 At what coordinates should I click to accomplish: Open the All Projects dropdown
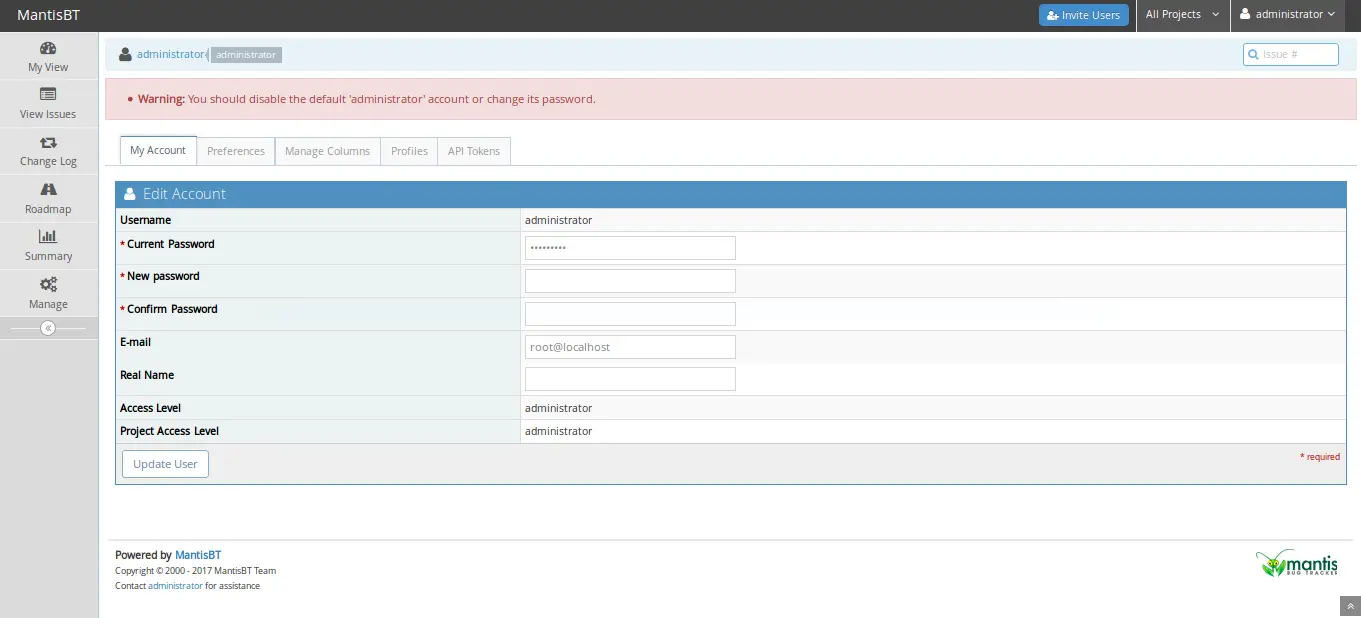1182,15
